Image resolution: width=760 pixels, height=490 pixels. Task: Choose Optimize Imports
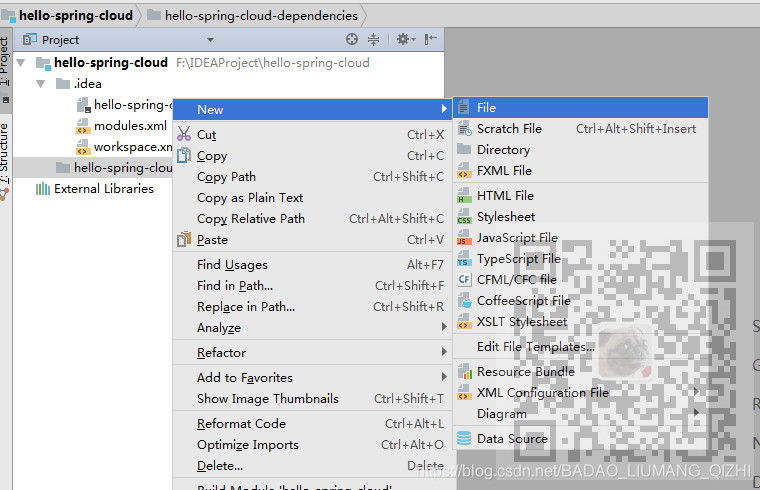(313, 444)
